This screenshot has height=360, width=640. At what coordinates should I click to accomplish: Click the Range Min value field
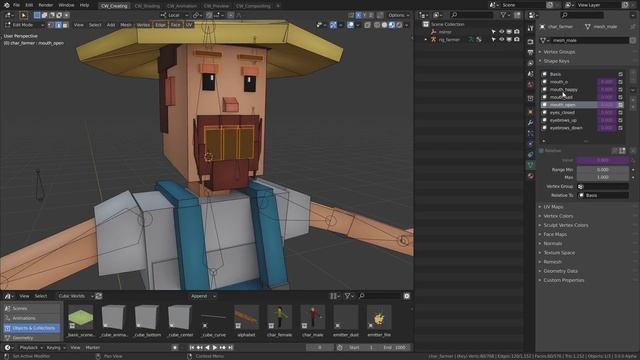pos(602,169)
